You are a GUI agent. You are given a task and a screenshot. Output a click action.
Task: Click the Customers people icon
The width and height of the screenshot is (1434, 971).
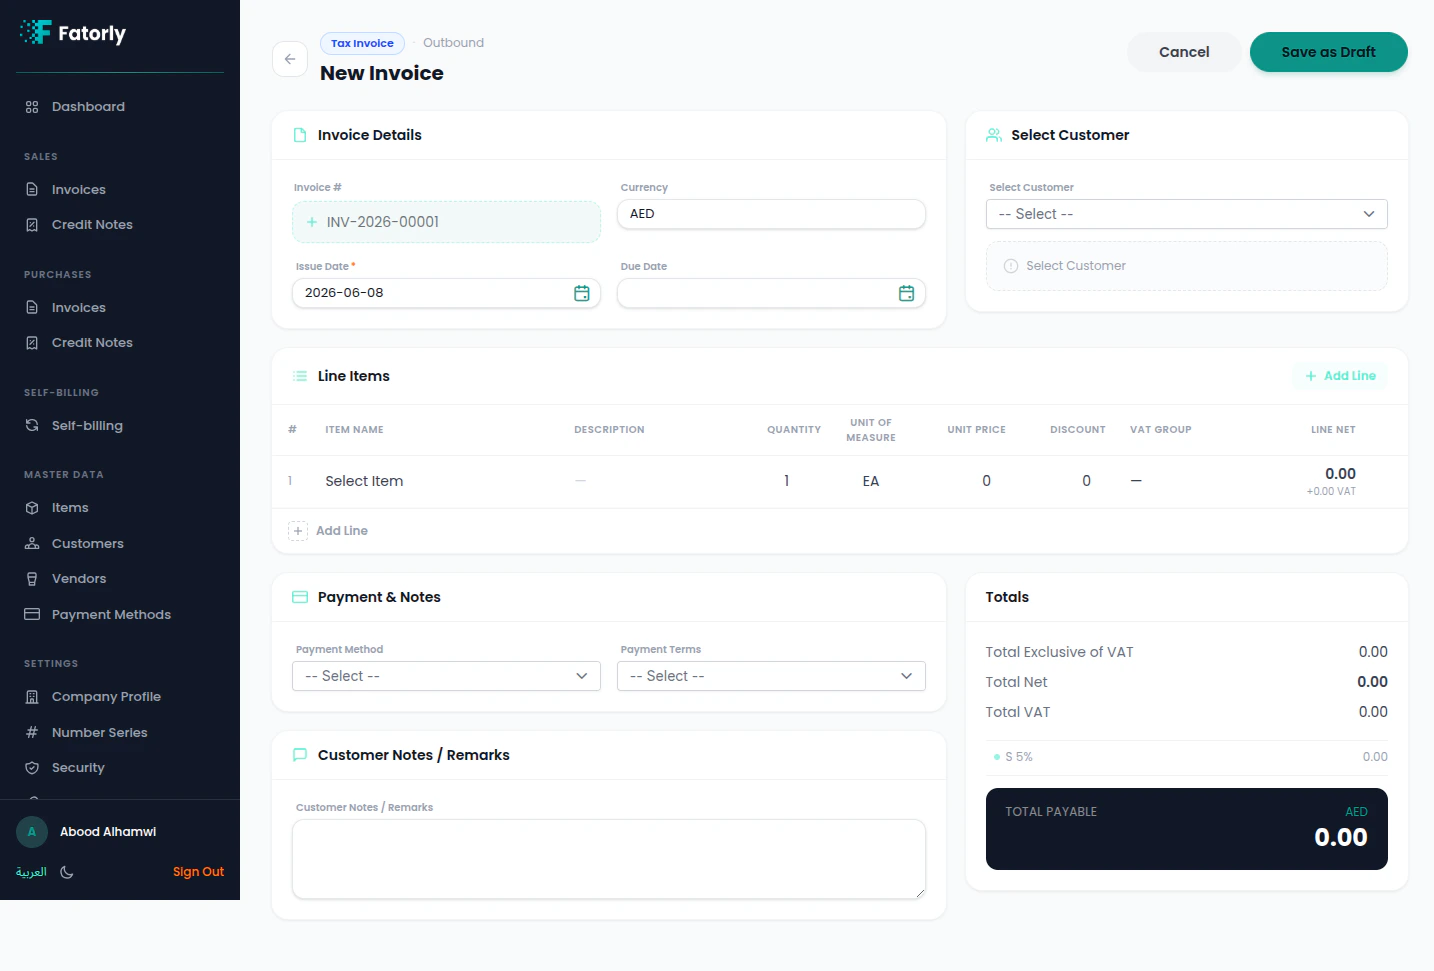32,544
